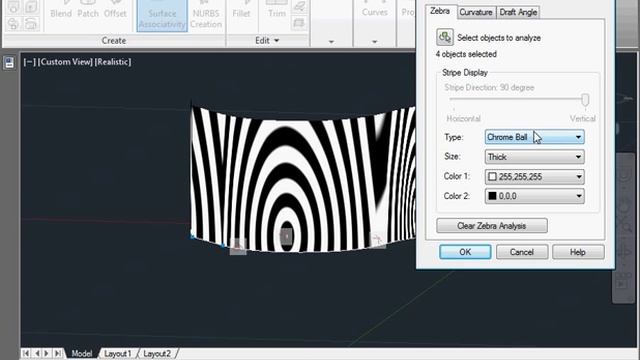
Task: Click the 'Stripe Display' group label
Action: coord(465,73)
